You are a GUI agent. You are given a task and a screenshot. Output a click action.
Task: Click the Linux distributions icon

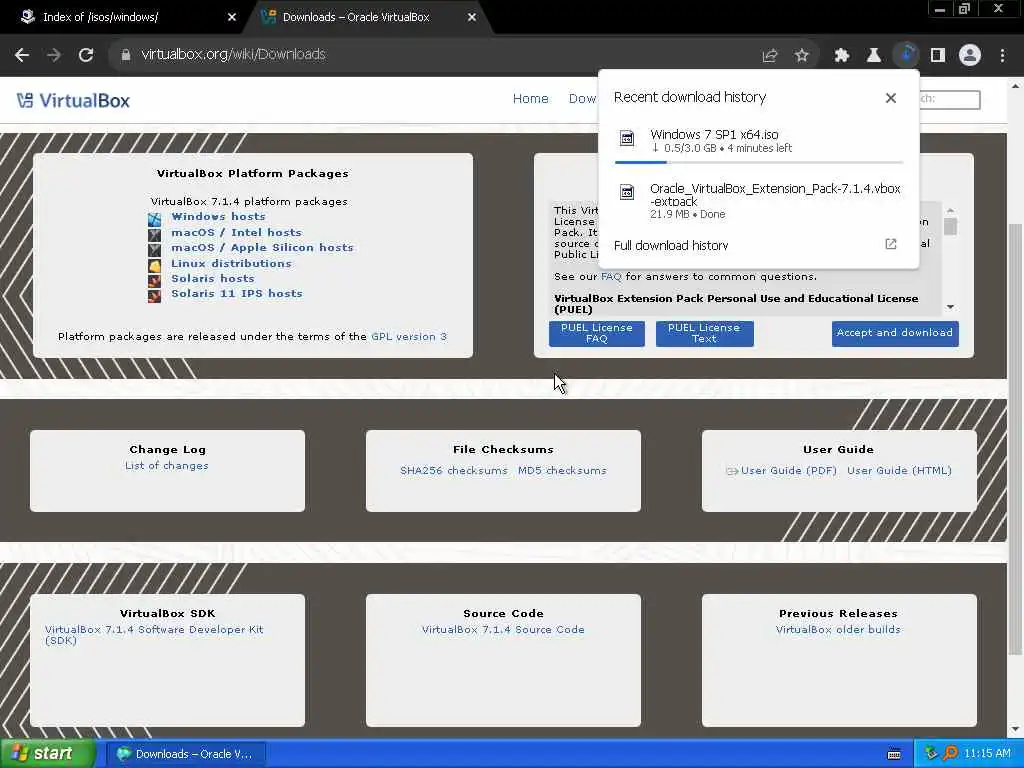coord(154,266)
